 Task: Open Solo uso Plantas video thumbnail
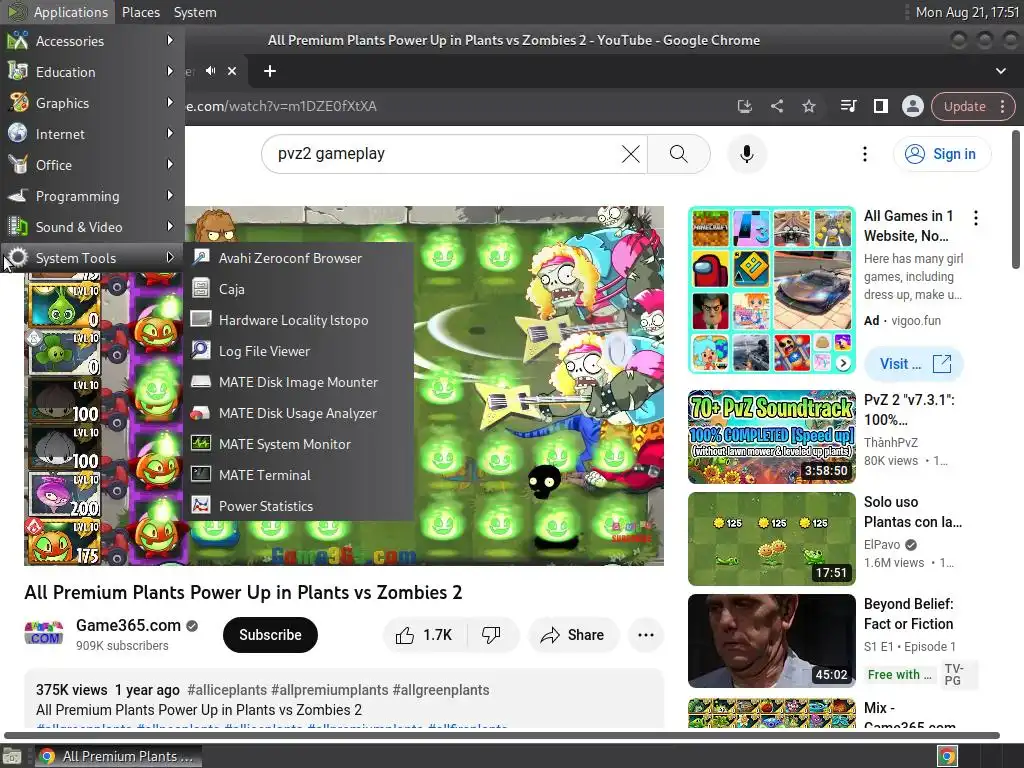click(772, 539)
